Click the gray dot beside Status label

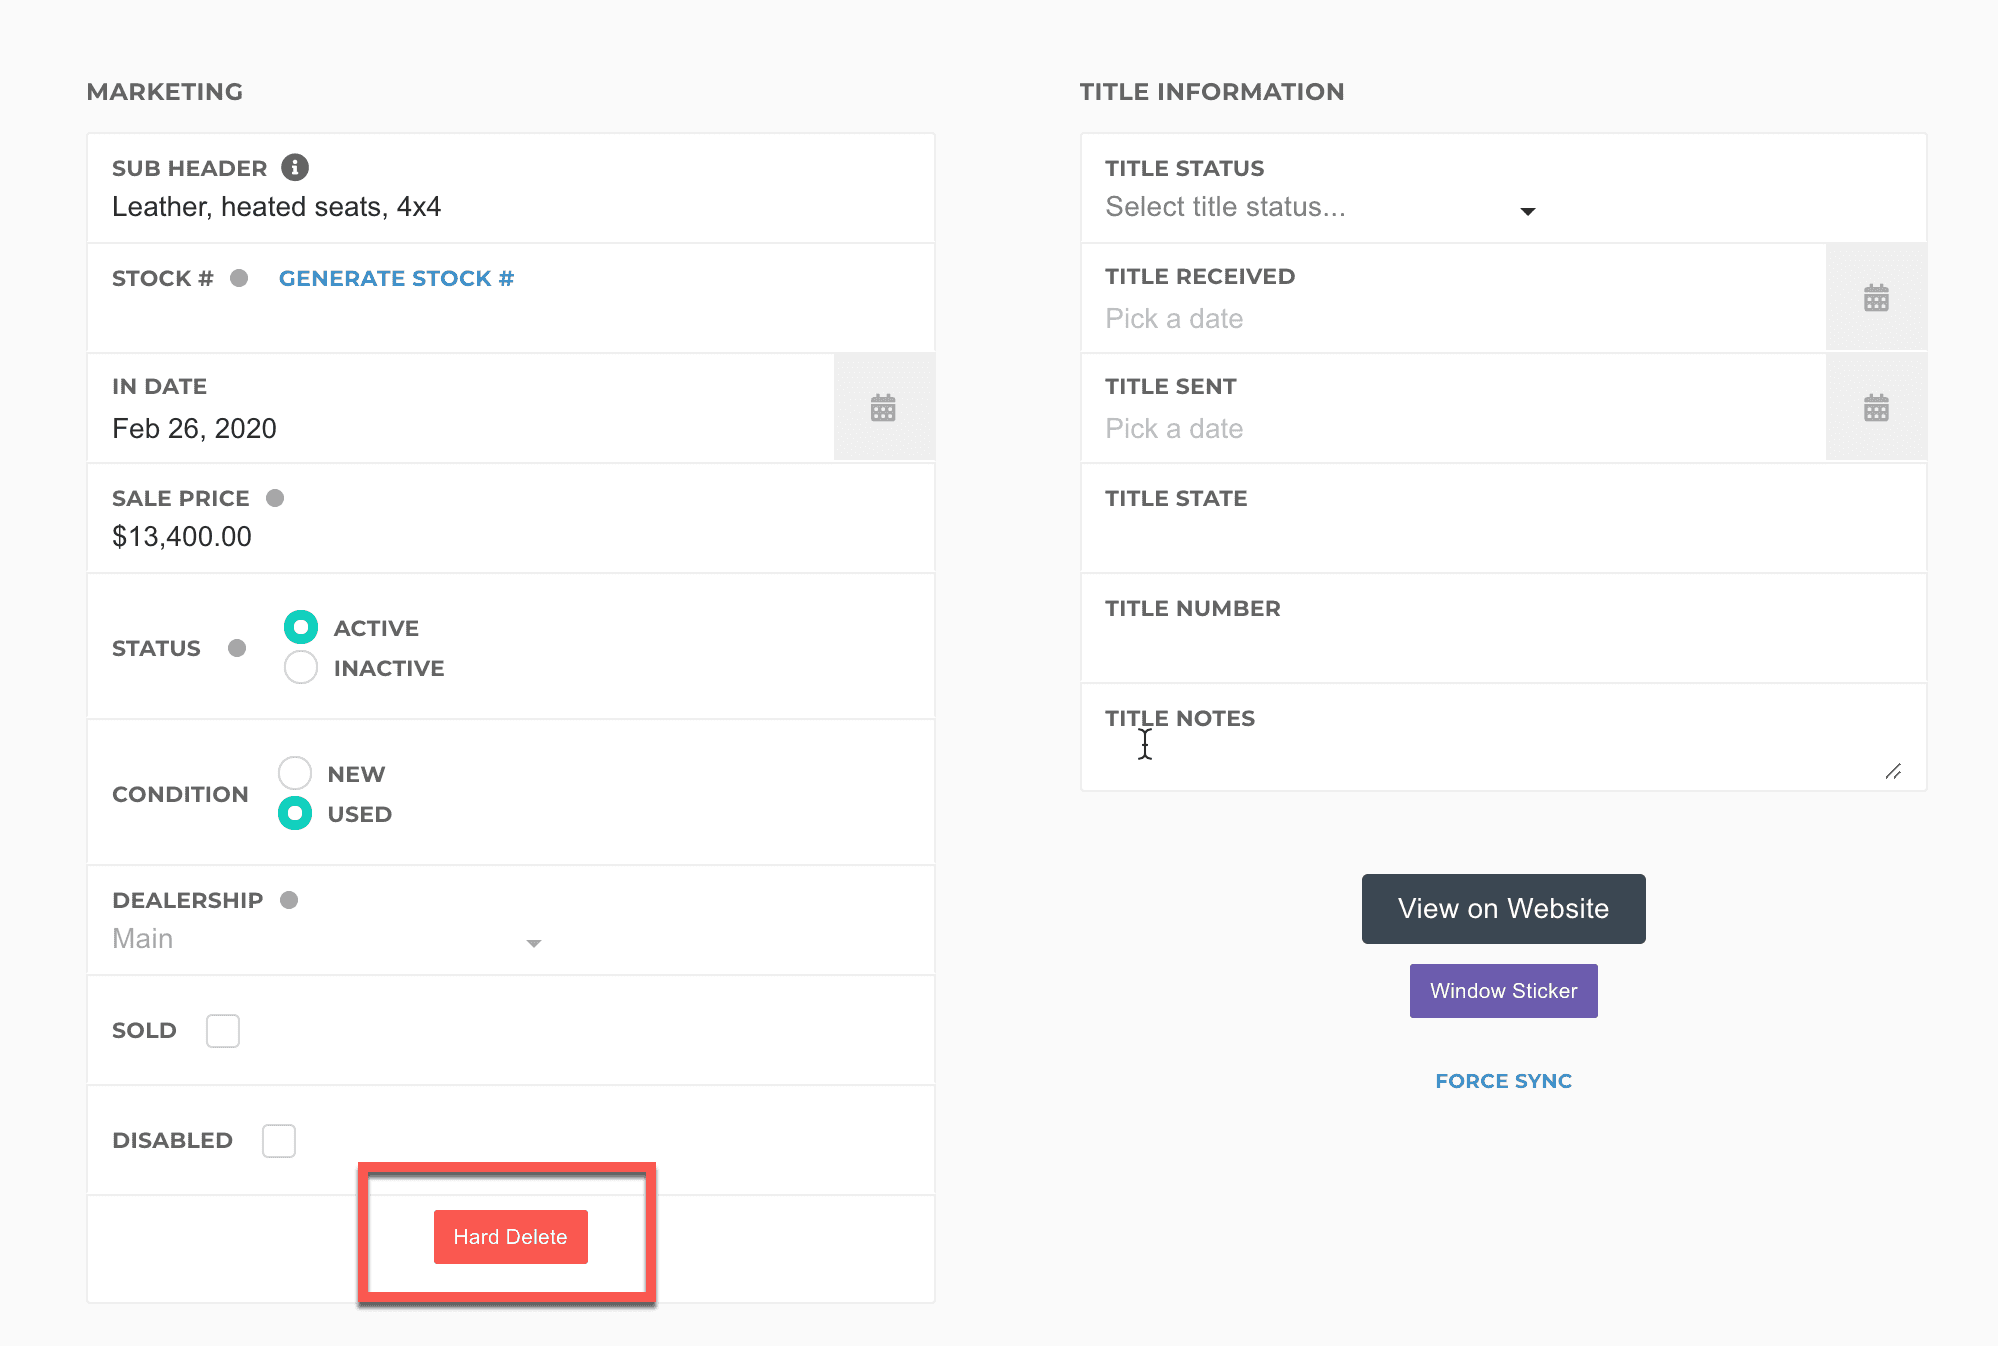tap(237, 648)
